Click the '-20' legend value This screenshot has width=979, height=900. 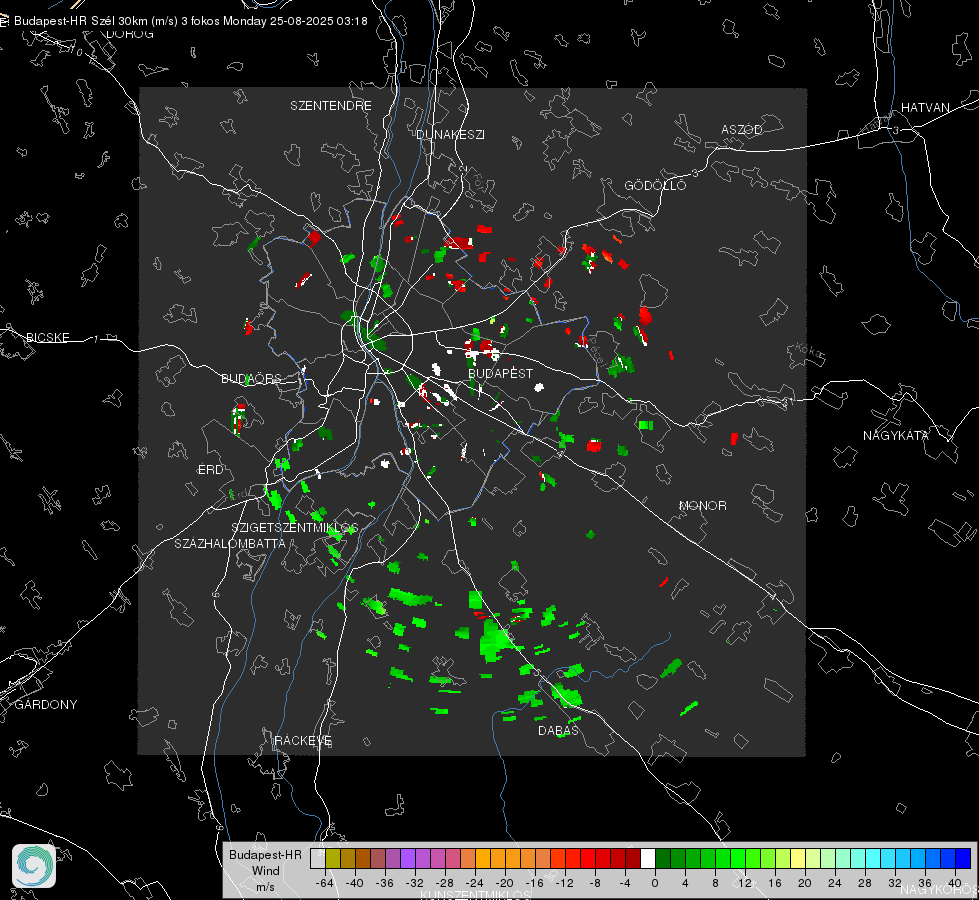point(504,883)
